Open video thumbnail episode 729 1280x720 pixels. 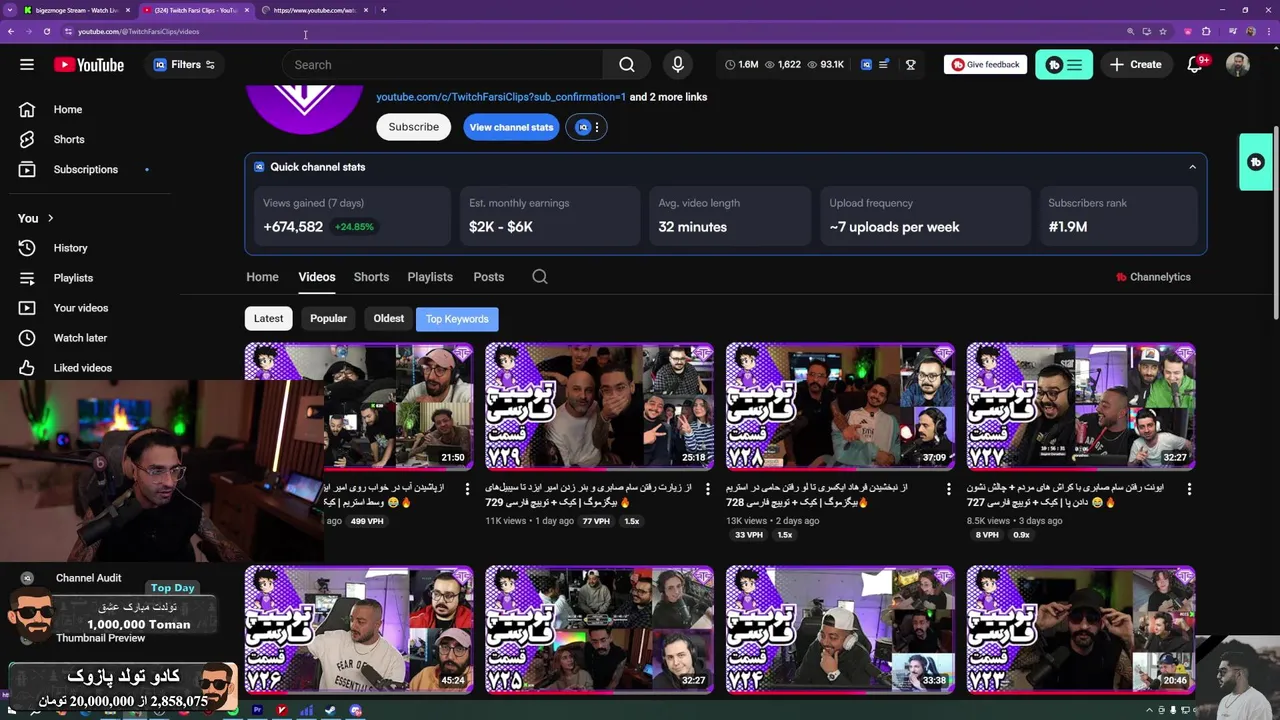point(600,407)
